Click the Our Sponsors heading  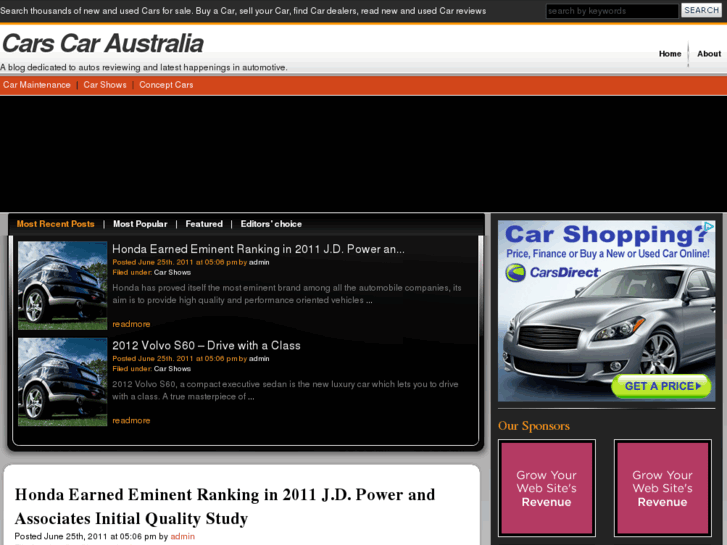534,426
